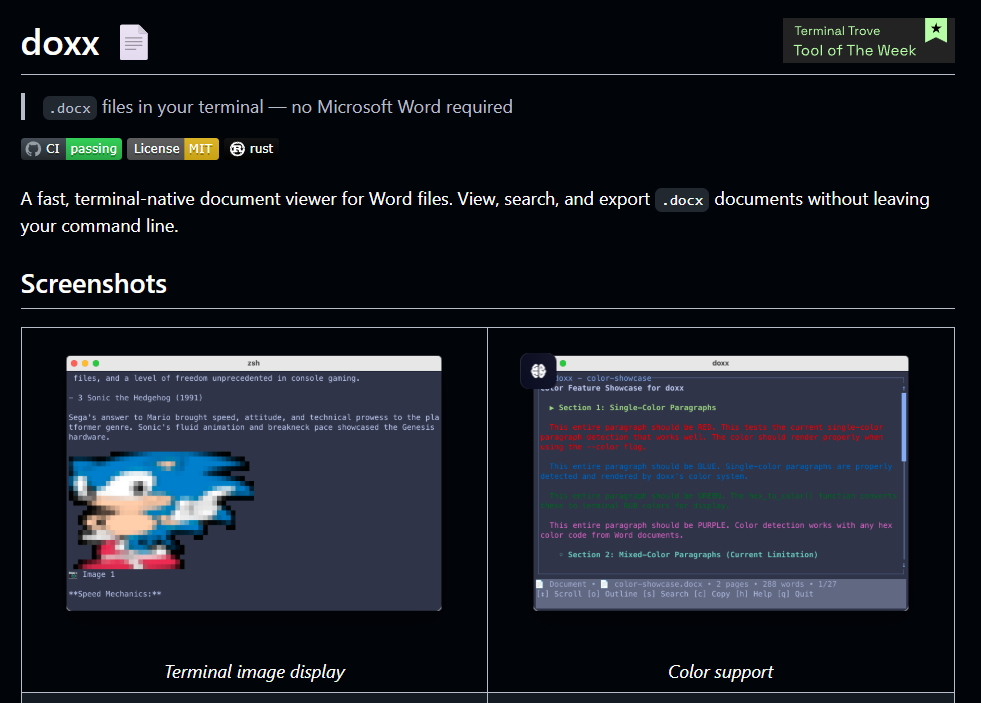This screenshot has width=981, height=703.
Task: Click the color-showcase.docx status bar text
Action: [x=658, y=584]
